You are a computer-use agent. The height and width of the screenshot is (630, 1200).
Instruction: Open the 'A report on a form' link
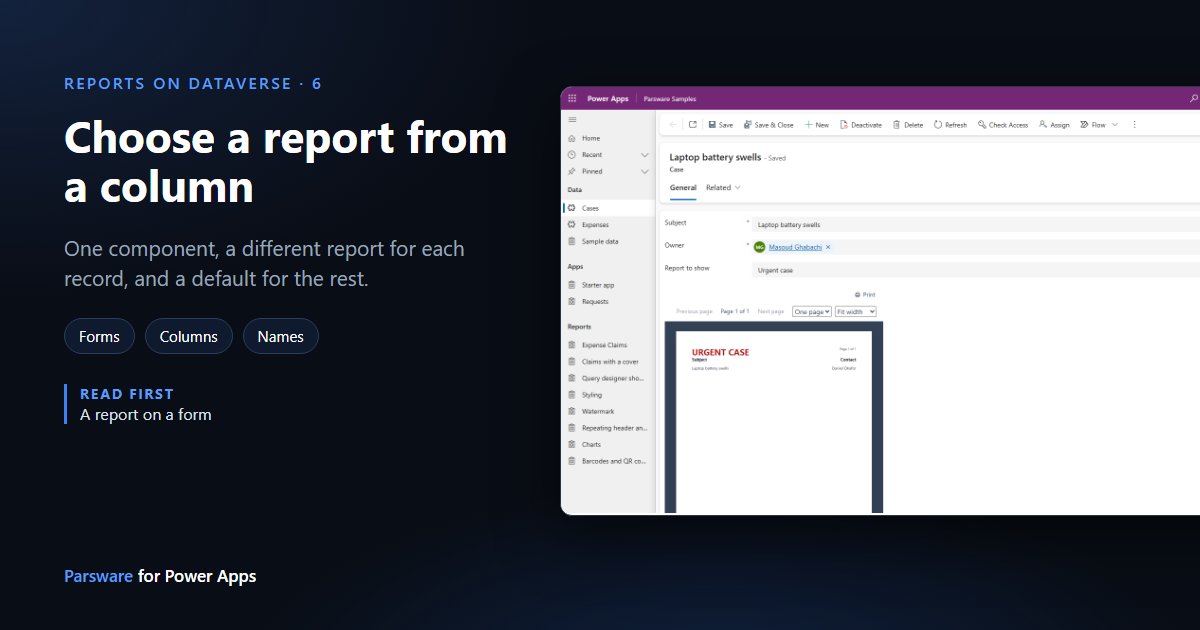[x=146, y=415]
